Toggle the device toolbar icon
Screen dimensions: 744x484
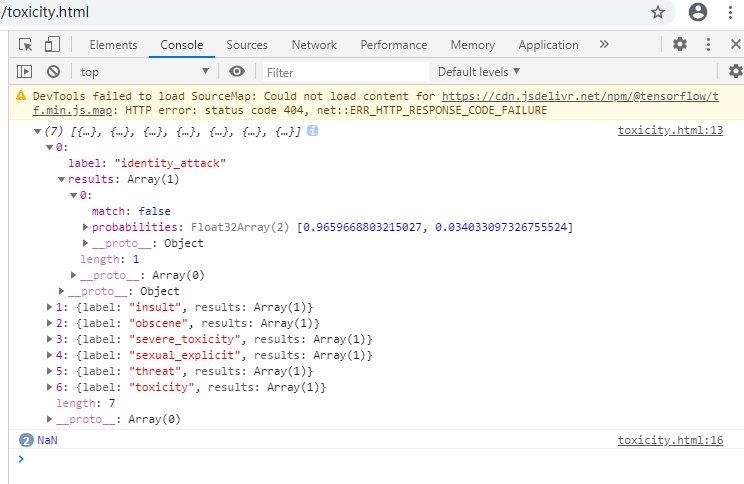coord(52,45)
